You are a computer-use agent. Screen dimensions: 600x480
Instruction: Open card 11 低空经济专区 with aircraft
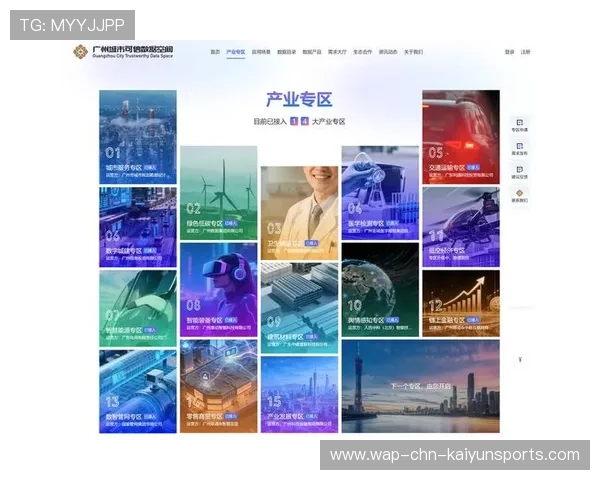click(461, 227)
